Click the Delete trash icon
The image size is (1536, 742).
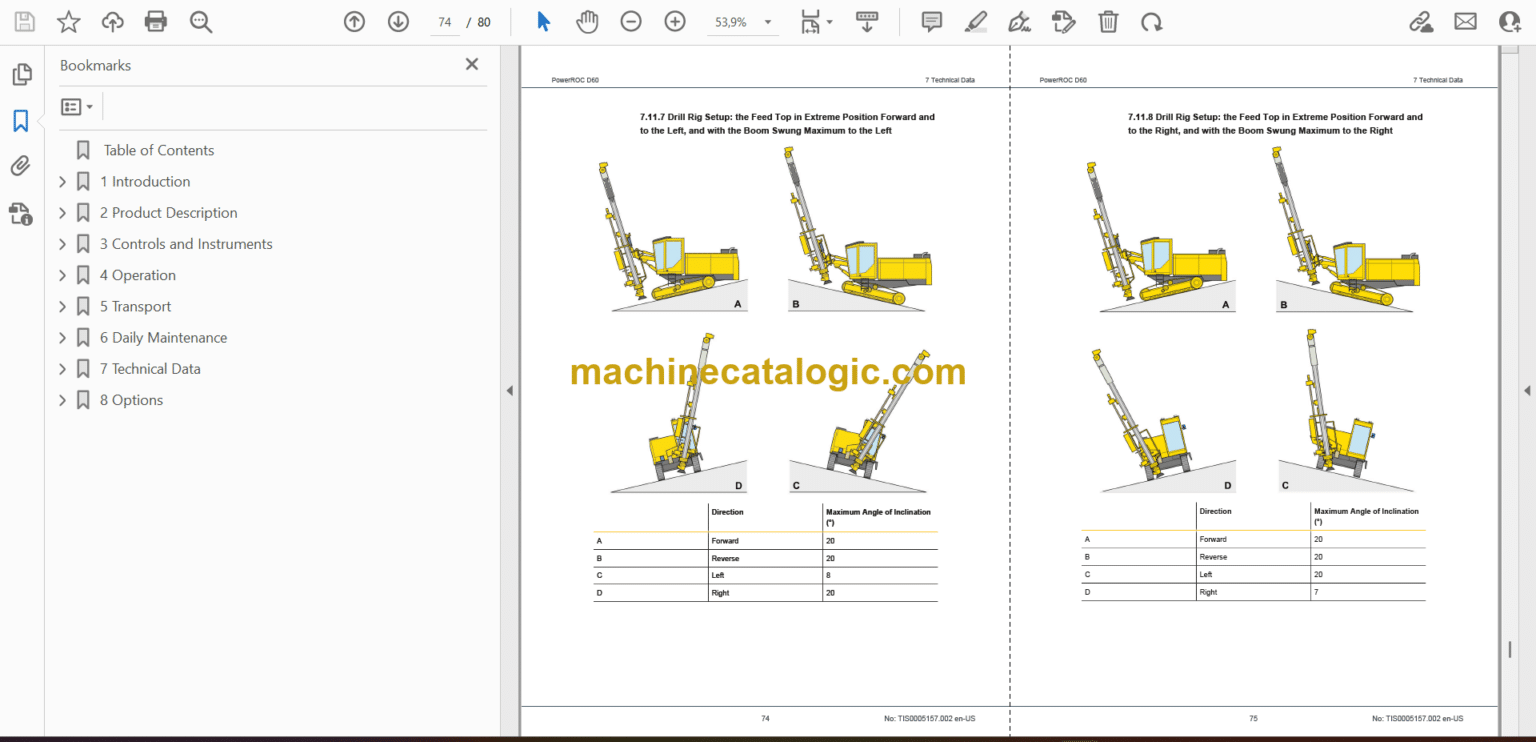pos(1108,22)
